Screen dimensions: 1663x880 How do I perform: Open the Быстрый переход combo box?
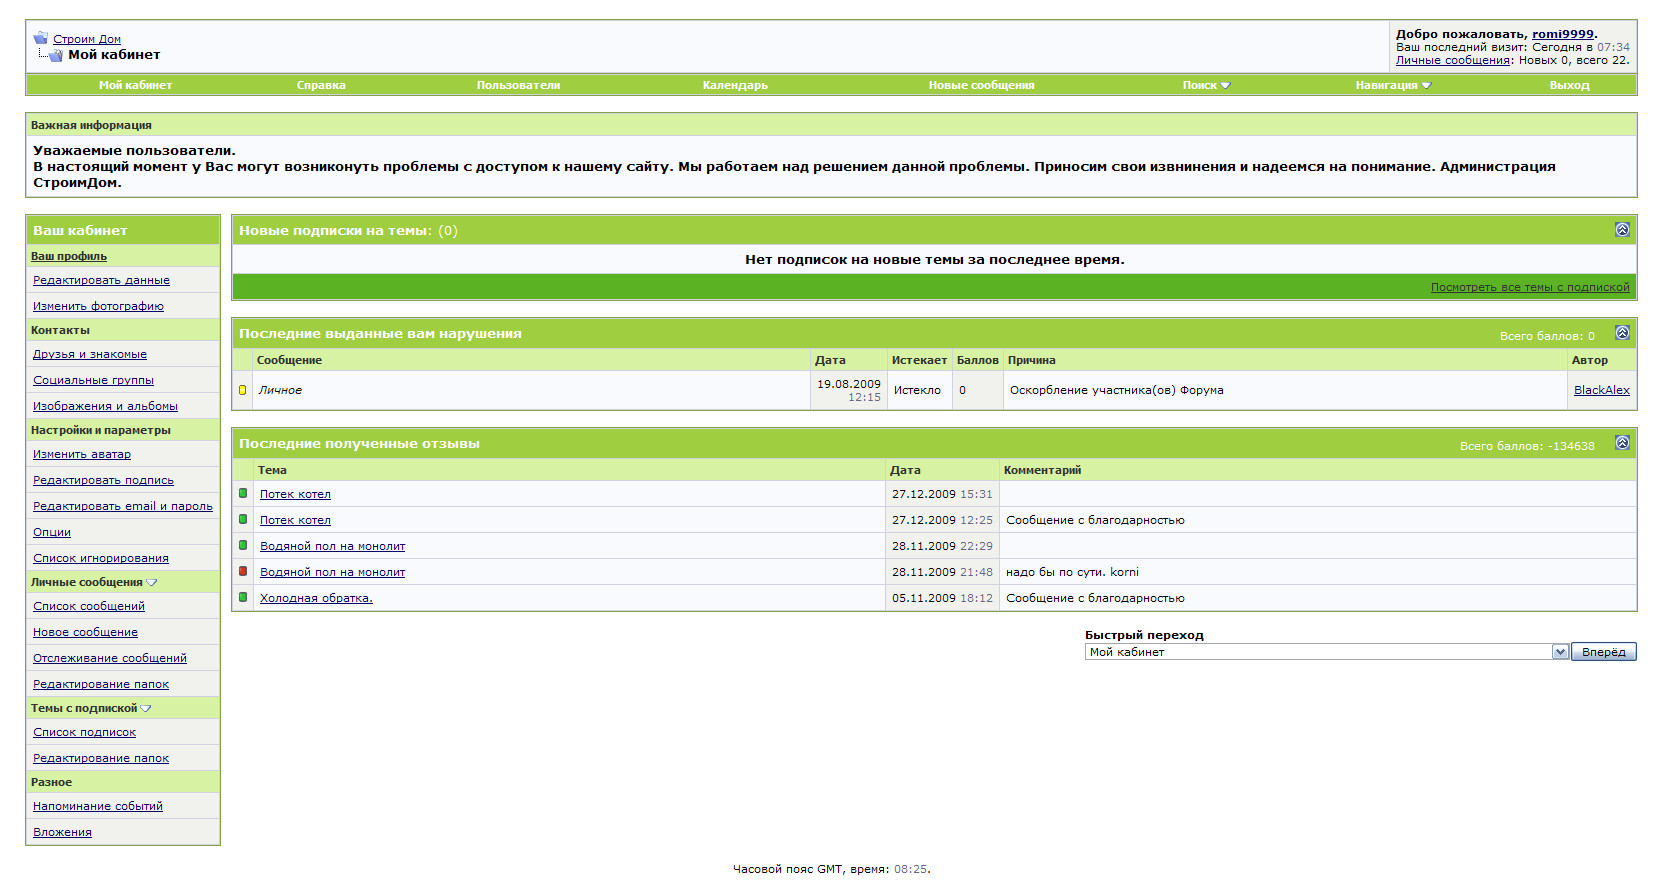coord(1326,652)
